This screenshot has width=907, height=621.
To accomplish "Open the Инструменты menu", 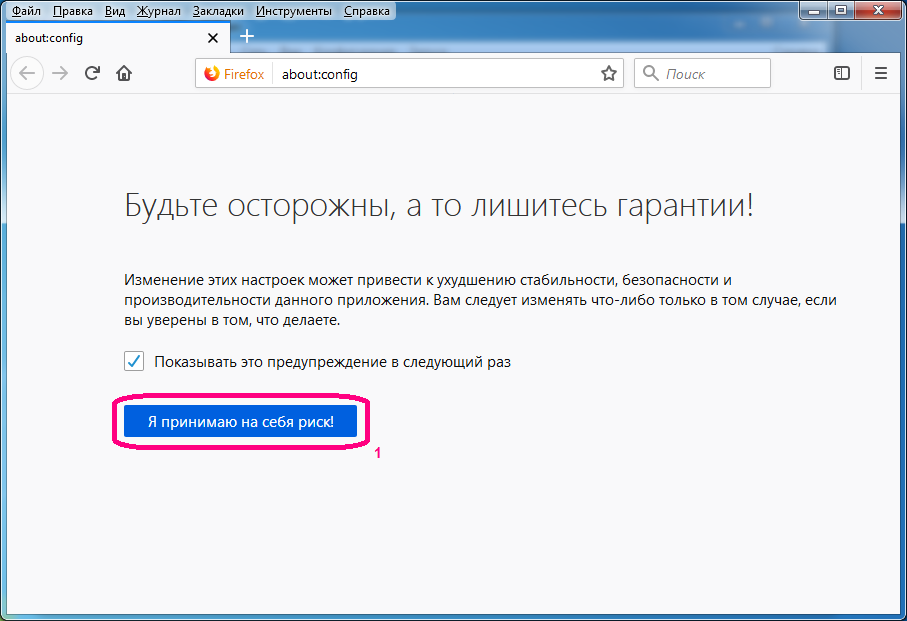I will click(294, 12).
